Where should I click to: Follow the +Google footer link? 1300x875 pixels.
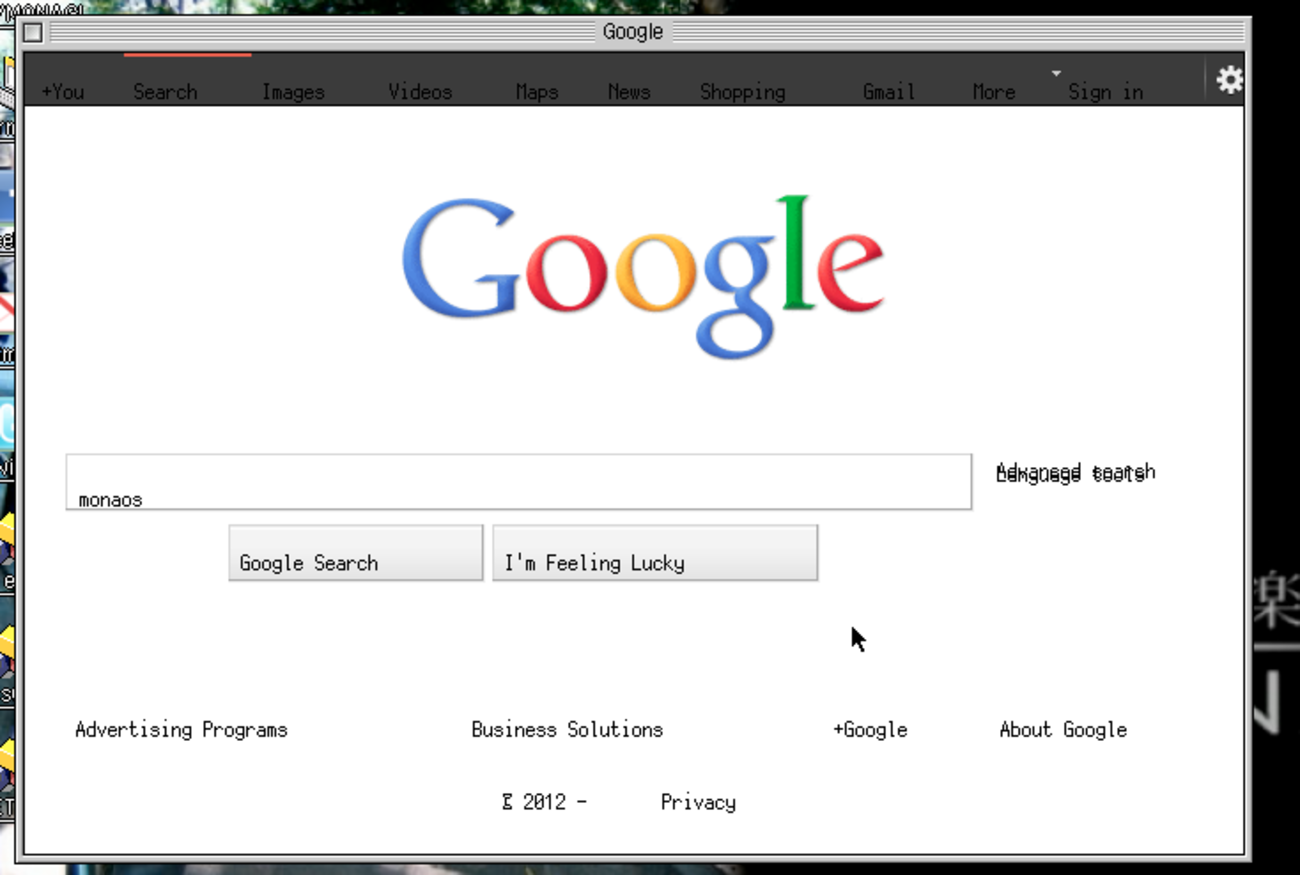point(870,730)
